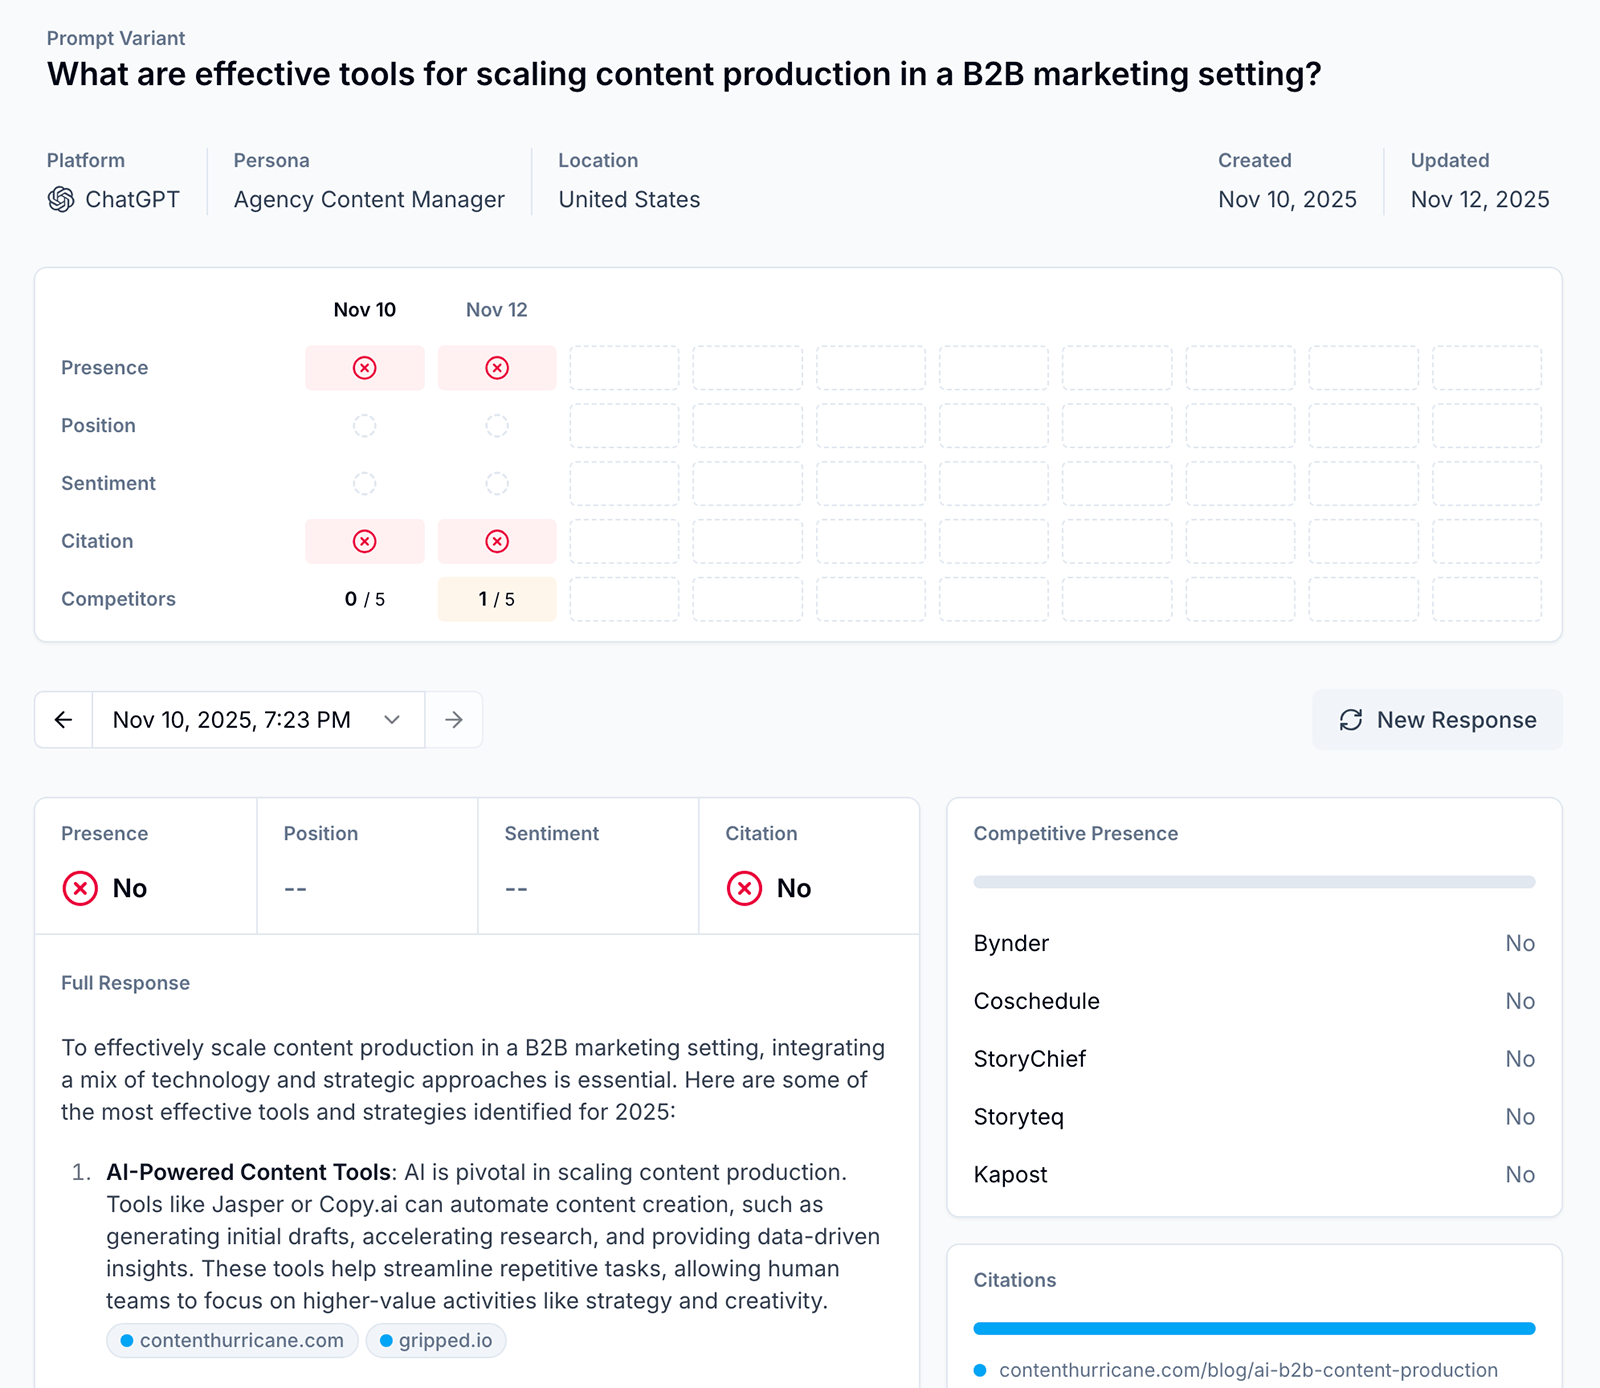The width and height of the screenshot is (1600, 1388).
Task: Click the ChatGPT logo icon
Action: click(61, 200)
